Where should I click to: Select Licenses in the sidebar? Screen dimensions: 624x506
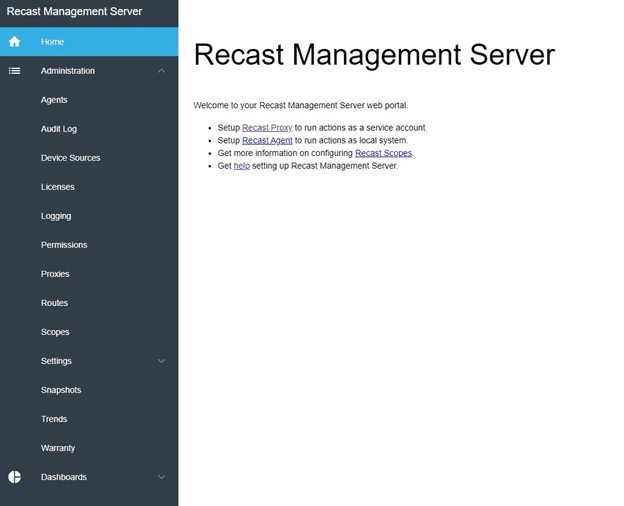[57, 187]
